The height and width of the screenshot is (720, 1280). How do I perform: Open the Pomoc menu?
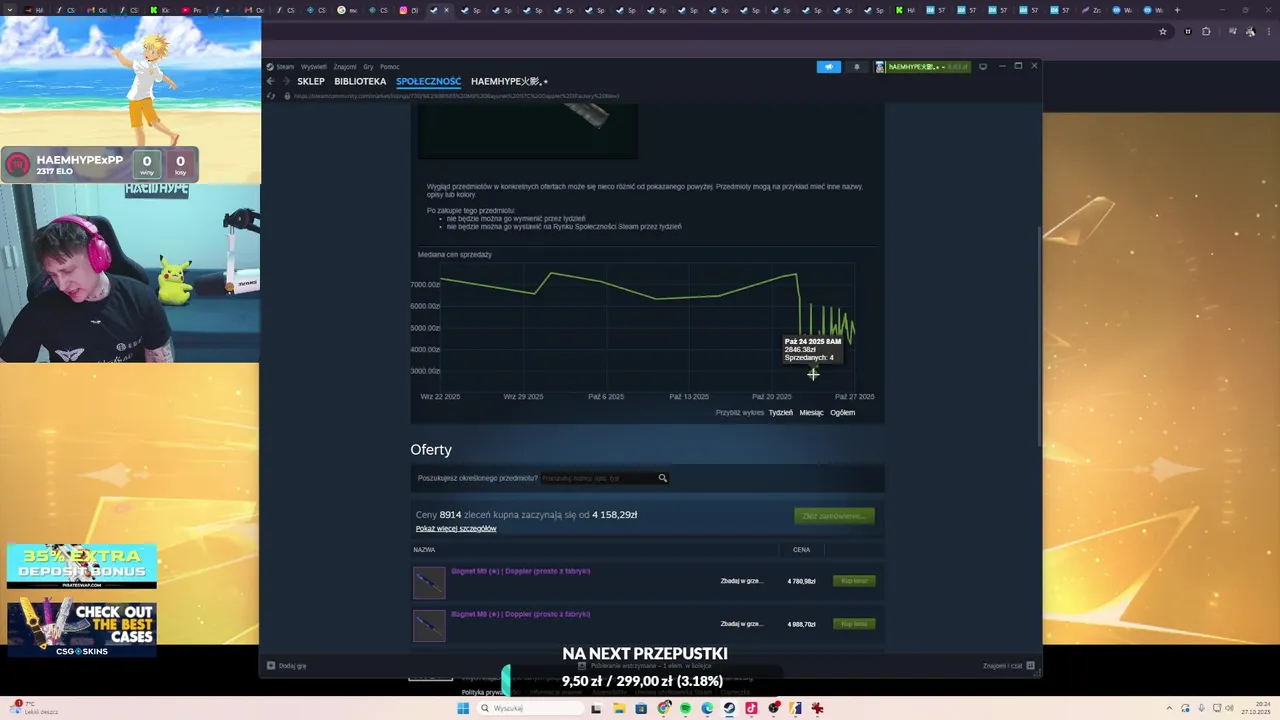(390, 67)
